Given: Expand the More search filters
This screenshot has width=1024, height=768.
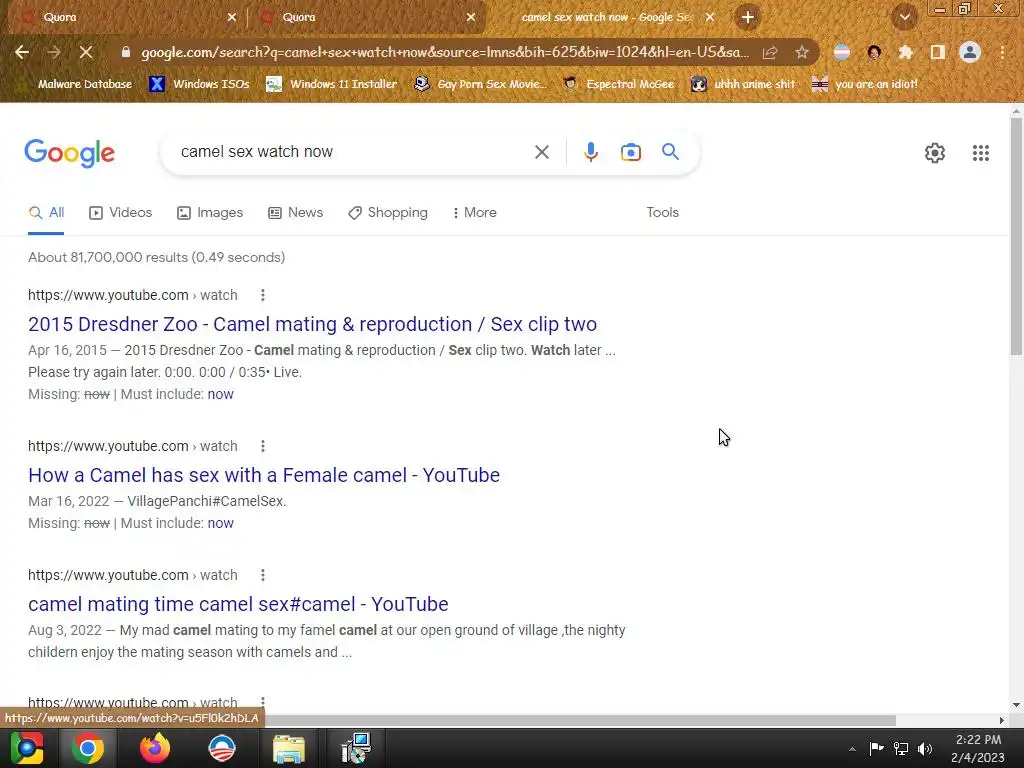Looking at the screenshot, I should point(475,213).
